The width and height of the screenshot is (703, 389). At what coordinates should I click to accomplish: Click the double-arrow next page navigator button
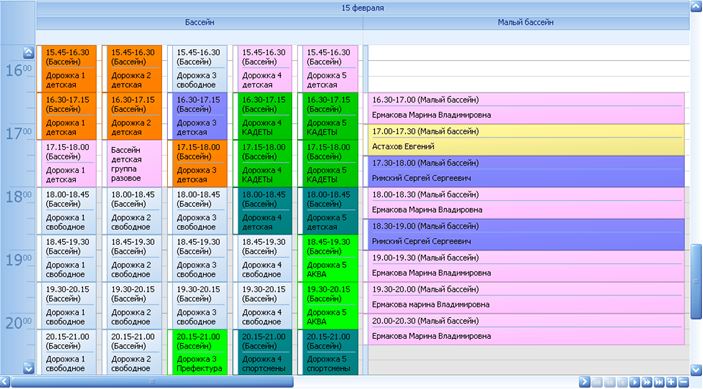click(647, 382)
